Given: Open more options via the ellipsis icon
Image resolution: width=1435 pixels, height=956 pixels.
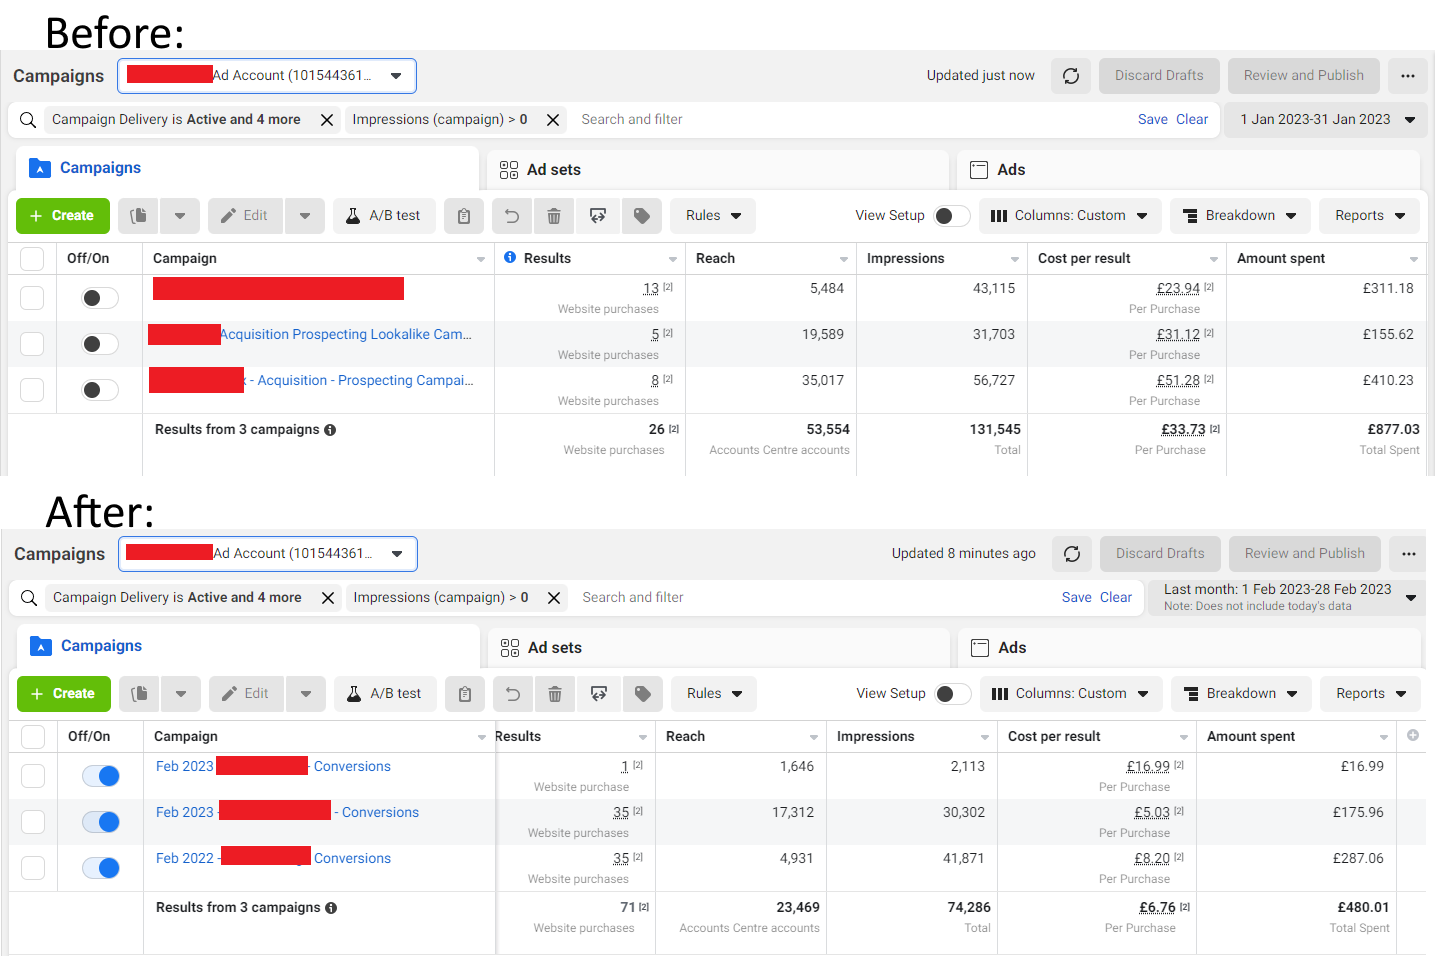Looking at the screenshot, I should coord(1407,75).
